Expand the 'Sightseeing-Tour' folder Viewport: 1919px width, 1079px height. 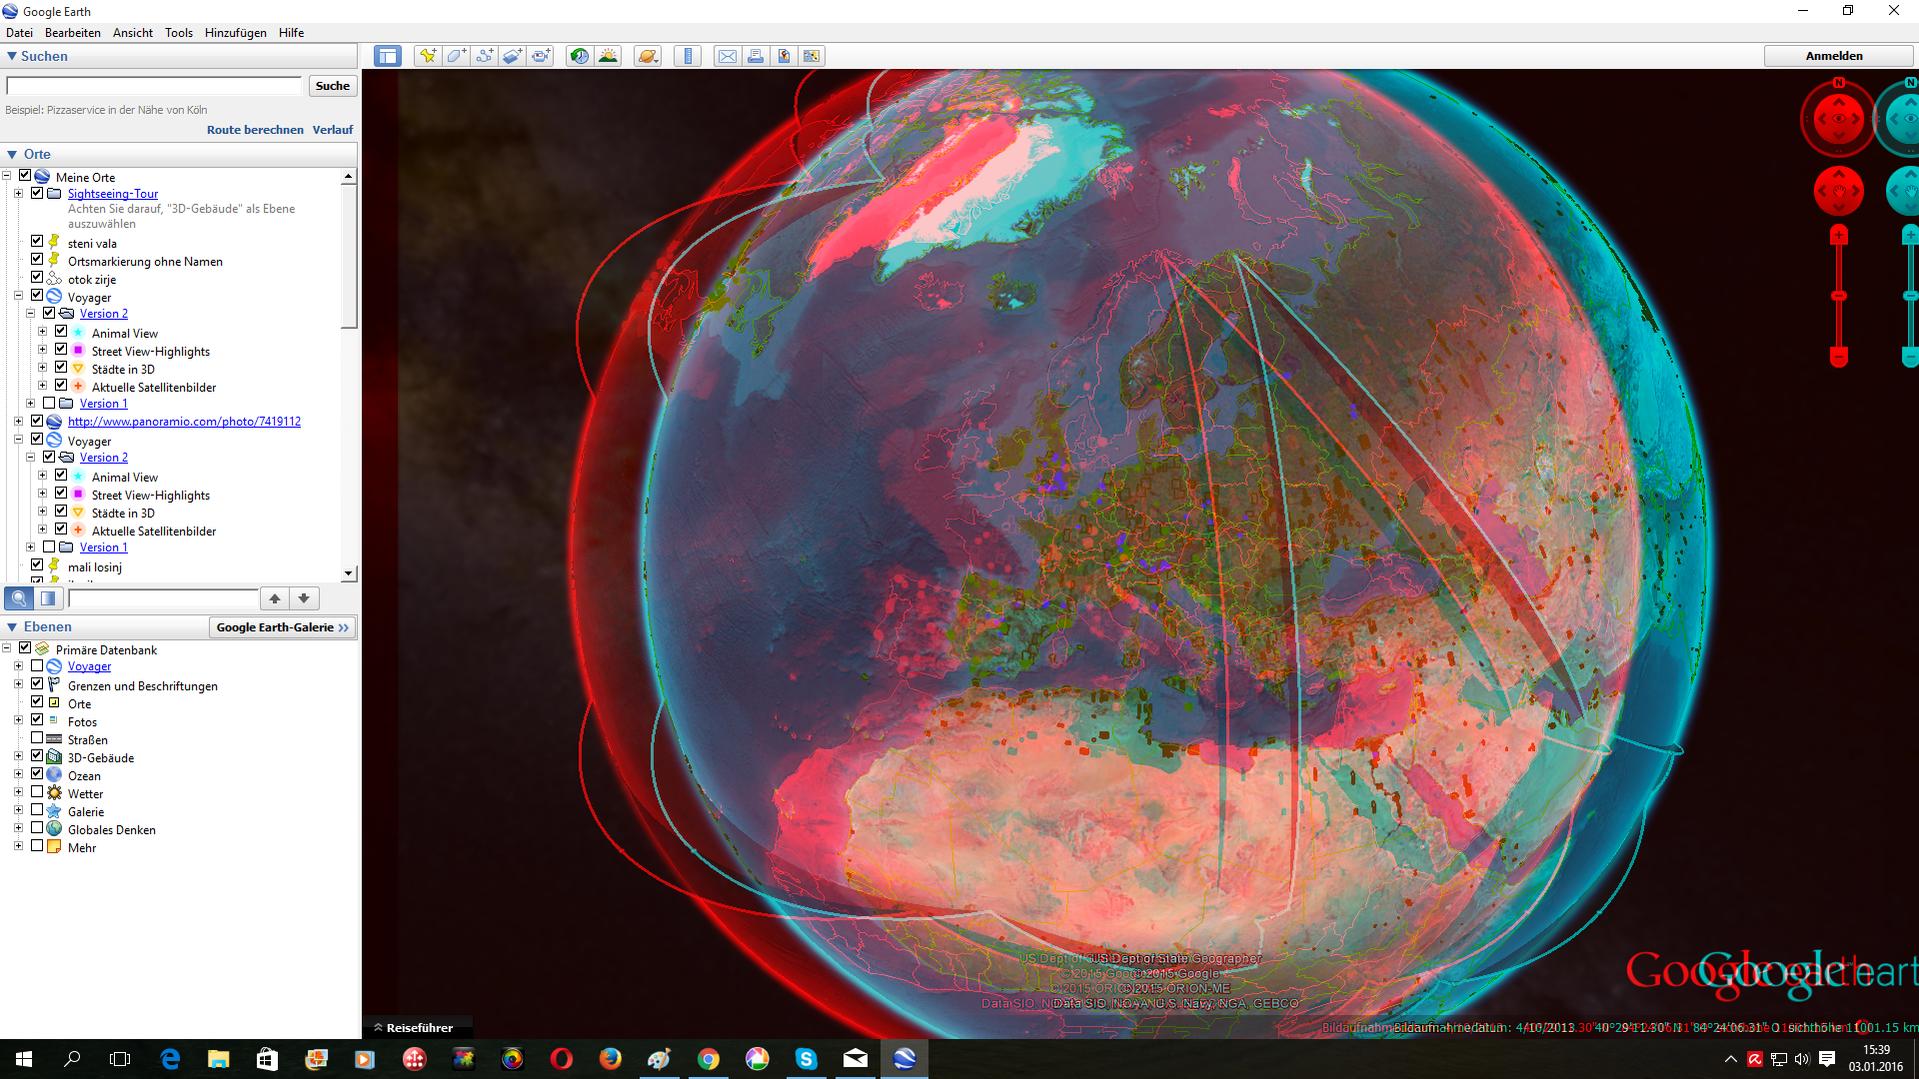pyautogui.click(x=18, y=194)
